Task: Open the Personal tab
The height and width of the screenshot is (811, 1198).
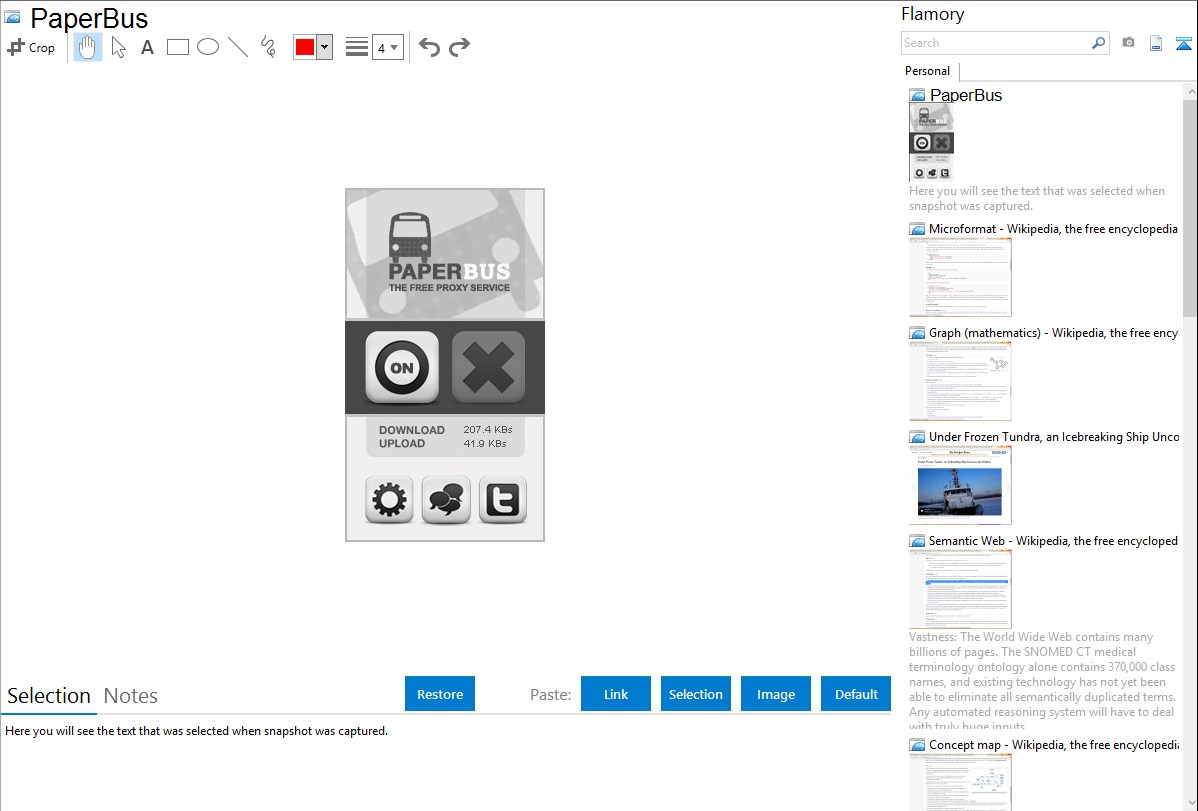Action: 928,71
